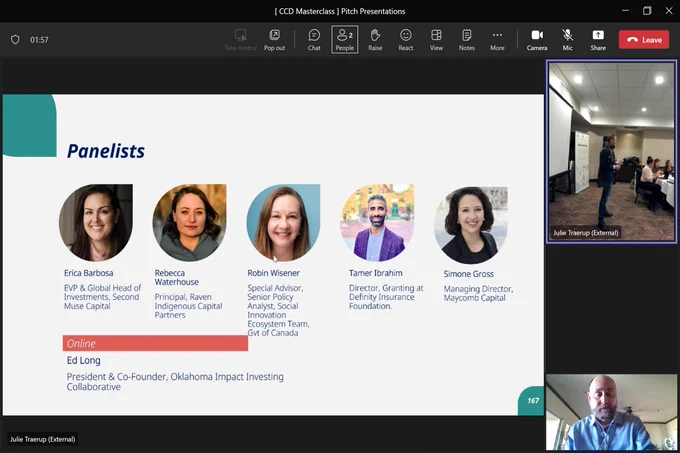Image resolution: width=680 pixels, height=453 pixels.
Task: Click 'Managing Director, Maycomb Capital' text
Action: [x=478, y=293]
